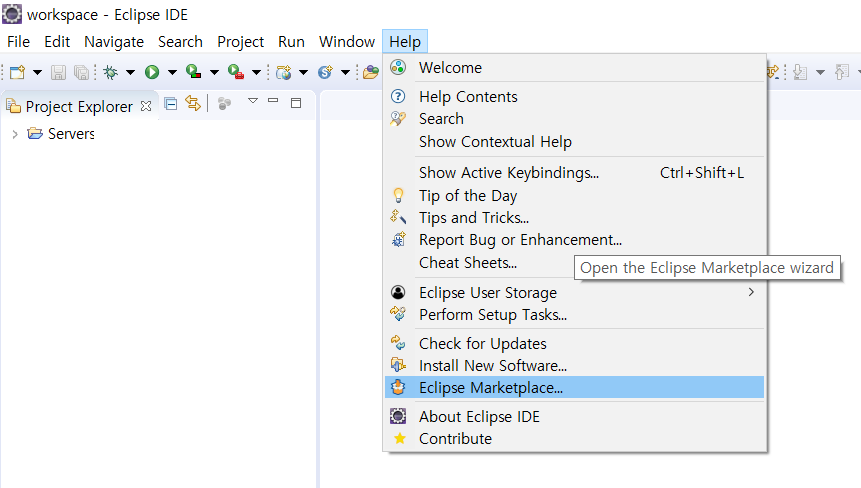861x488 pixels.
Task: Open the Run dropdown arrow
Action: pos(172,72)
